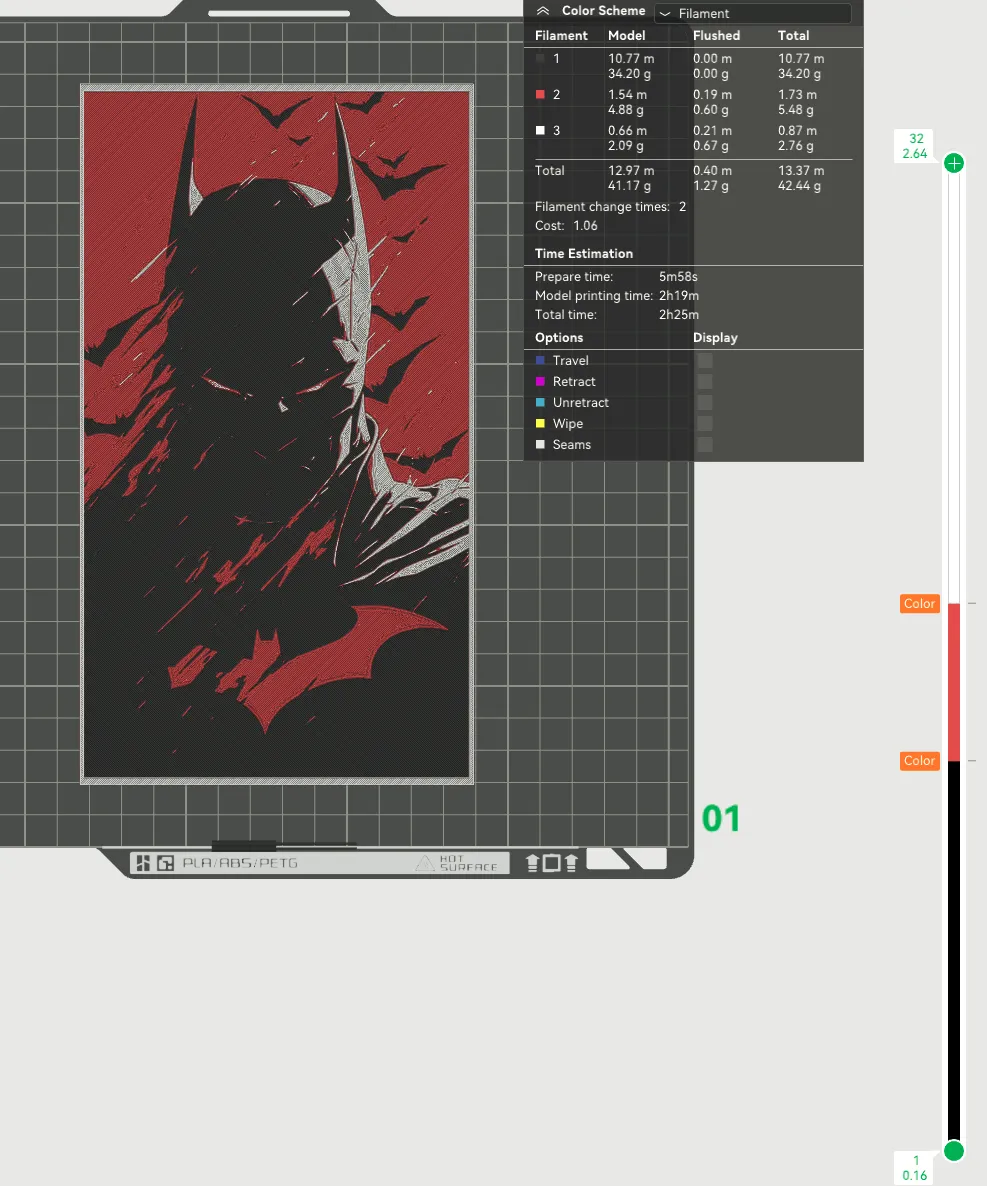Click the Options heading
This screenshot has height=1186, width=987.
(x=559, y=337)
